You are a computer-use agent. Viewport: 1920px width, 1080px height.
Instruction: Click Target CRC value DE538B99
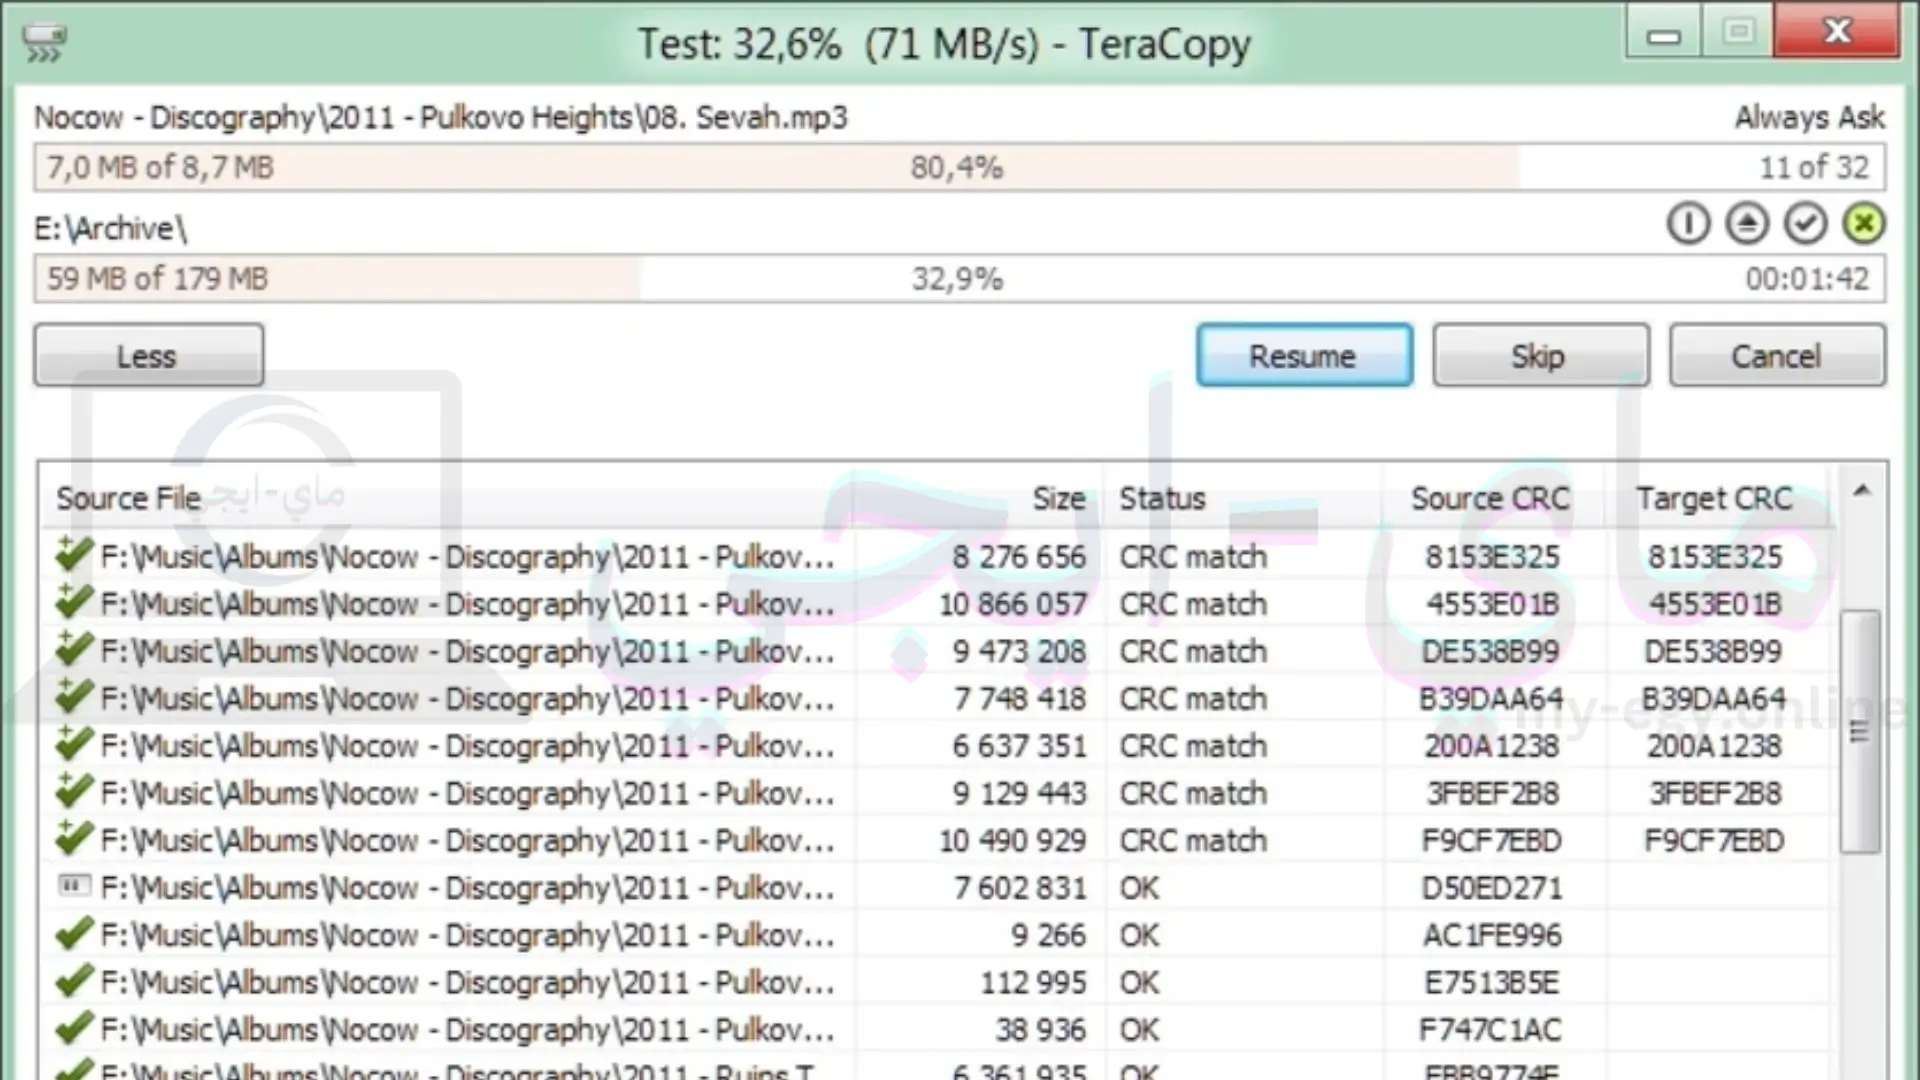click(x=1713, y=652)
